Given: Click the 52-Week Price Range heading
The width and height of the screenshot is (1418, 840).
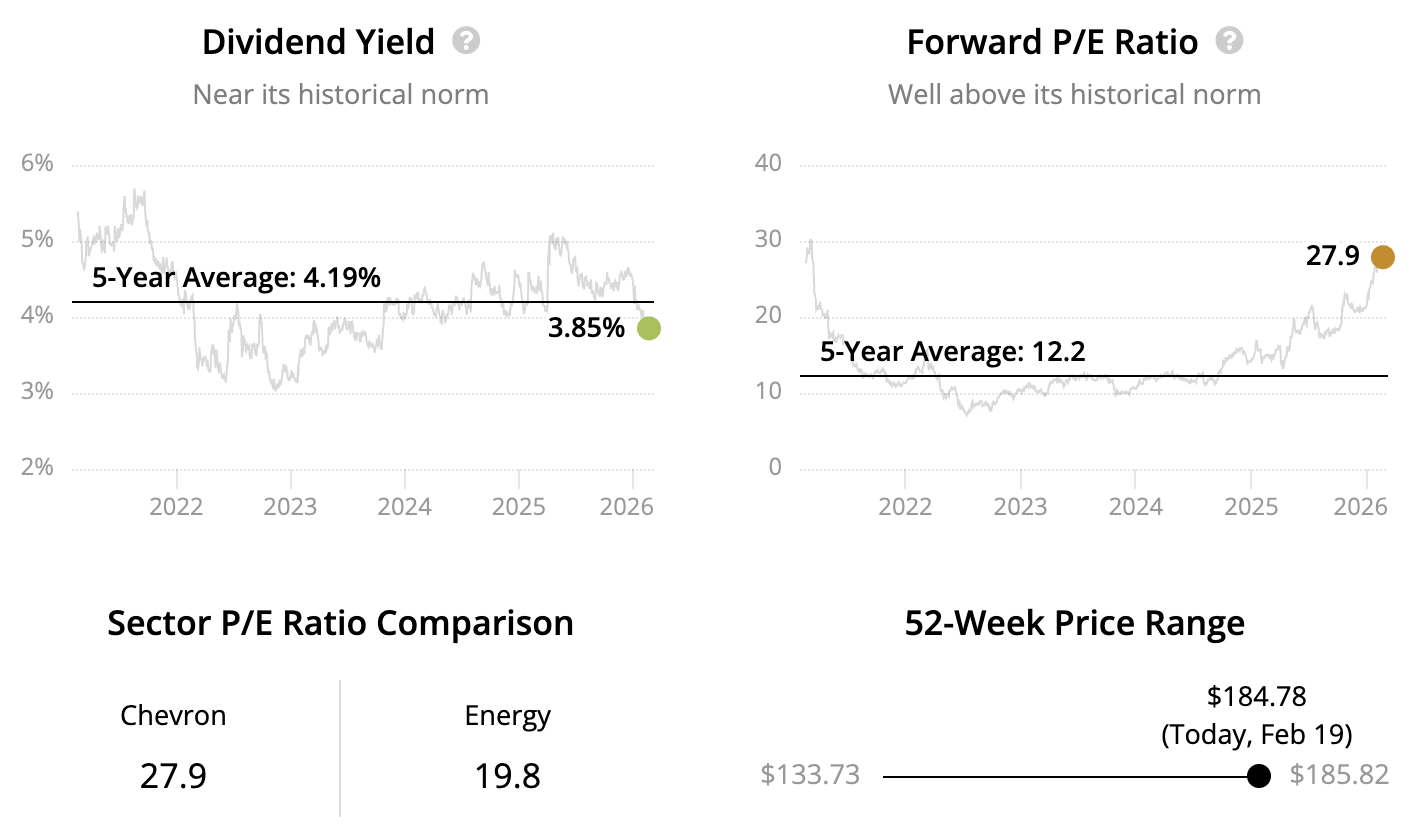Looking at the screenshot, I should coord(1074,623).
